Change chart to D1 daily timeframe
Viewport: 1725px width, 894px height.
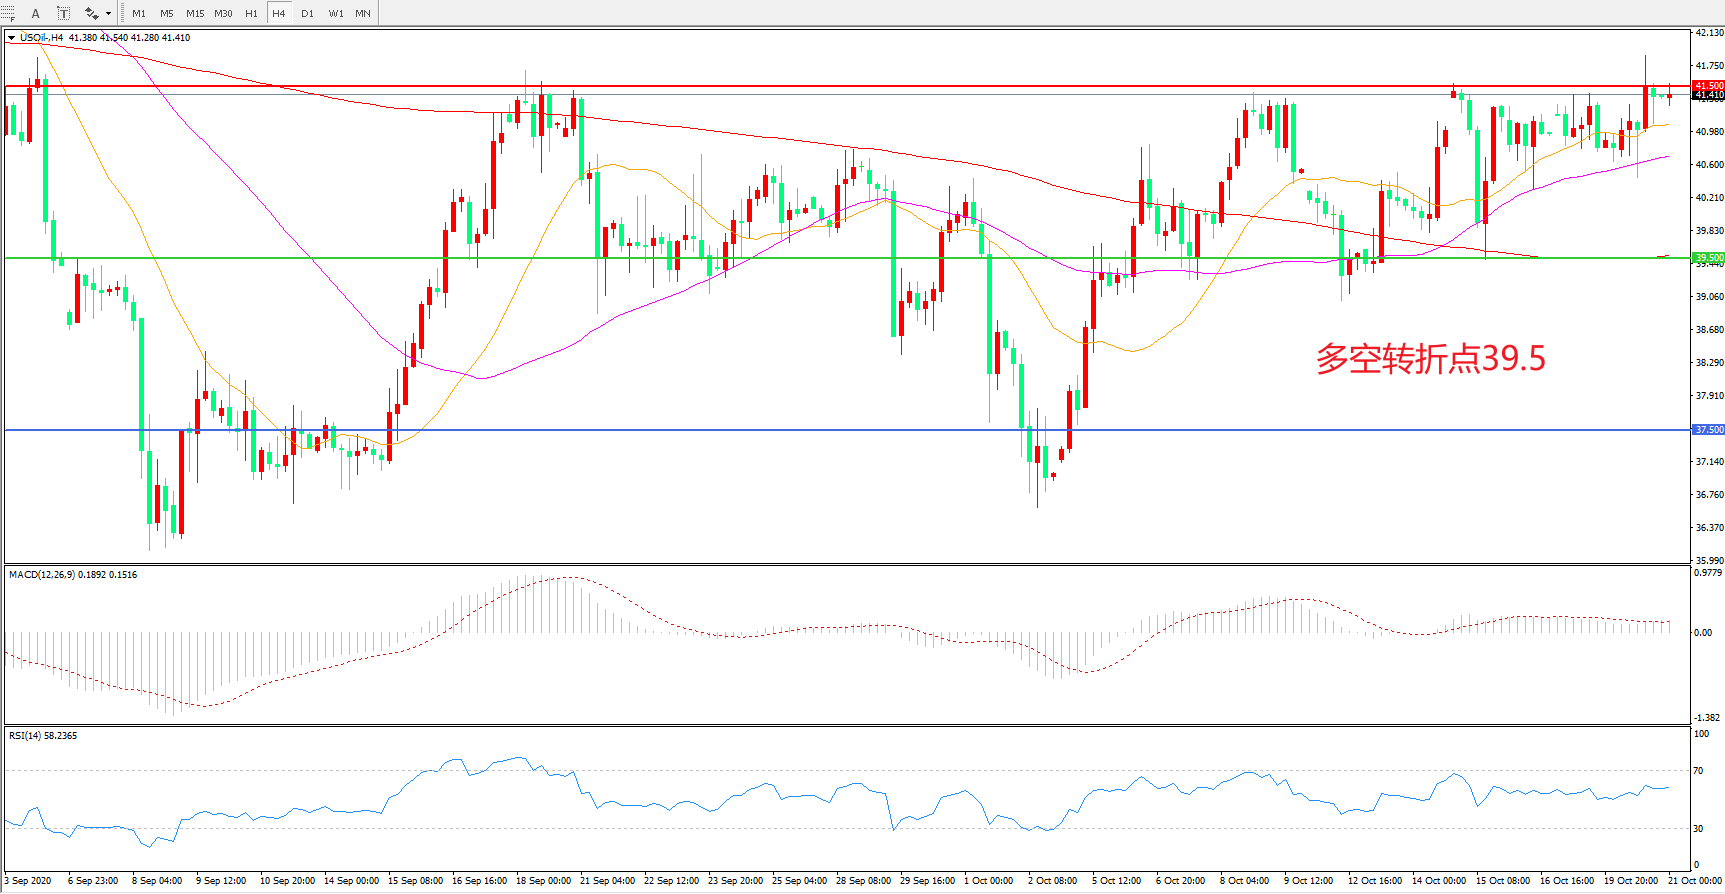307,13
